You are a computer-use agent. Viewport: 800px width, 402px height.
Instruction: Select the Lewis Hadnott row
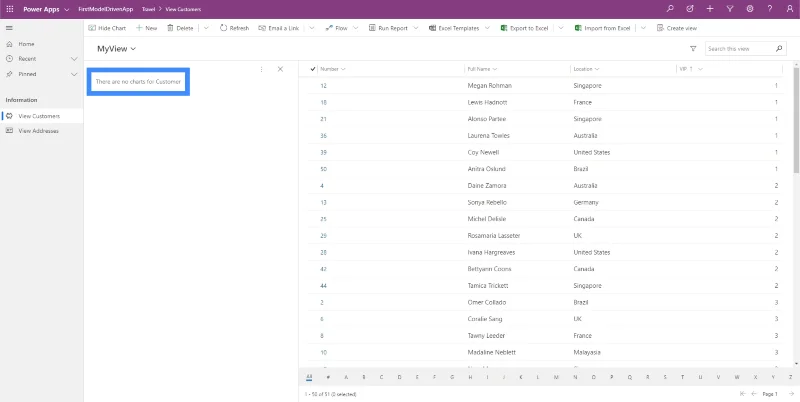[x=545, y=103]
